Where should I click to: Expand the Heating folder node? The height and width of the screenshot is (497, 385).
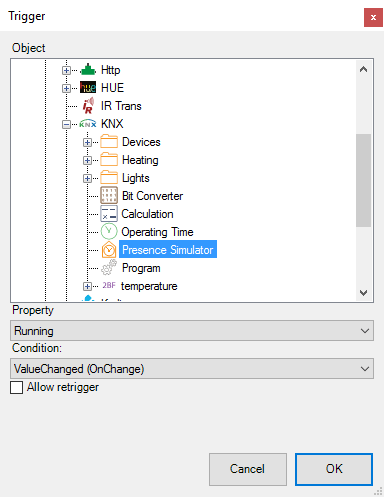click(87, 160)
